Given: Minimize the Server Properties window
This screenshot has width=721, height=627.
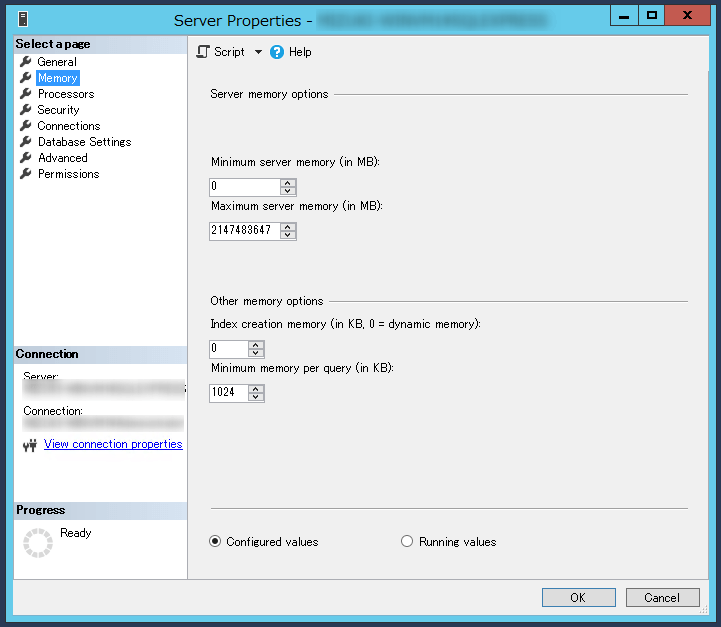Looking at the screenshot, I should [624, 15].
